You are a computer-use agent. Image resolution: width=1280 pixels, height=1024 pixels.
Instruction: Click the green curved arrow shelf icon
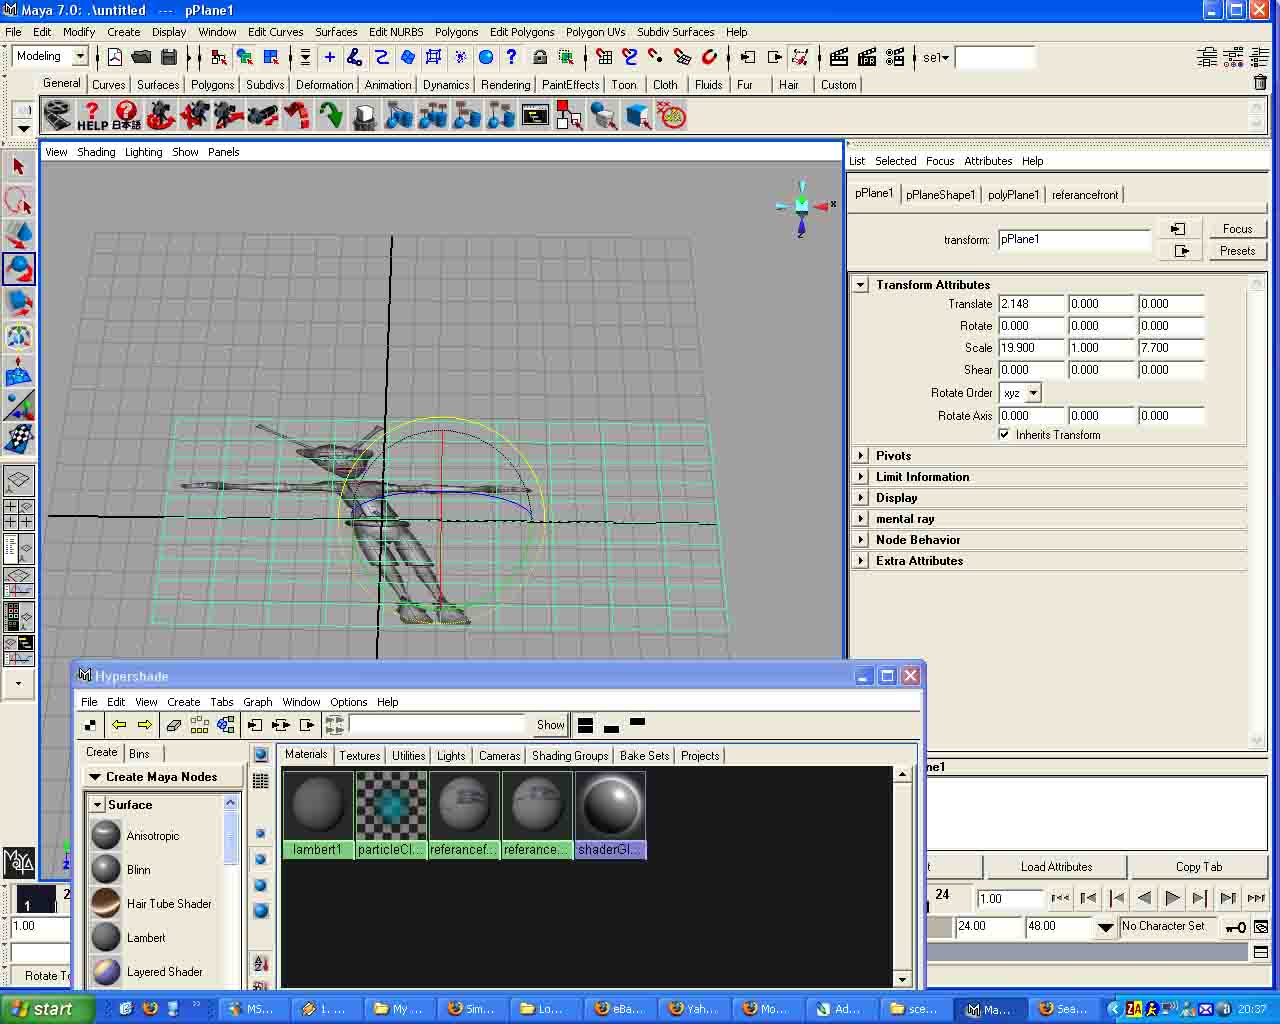tap(330, 117)
